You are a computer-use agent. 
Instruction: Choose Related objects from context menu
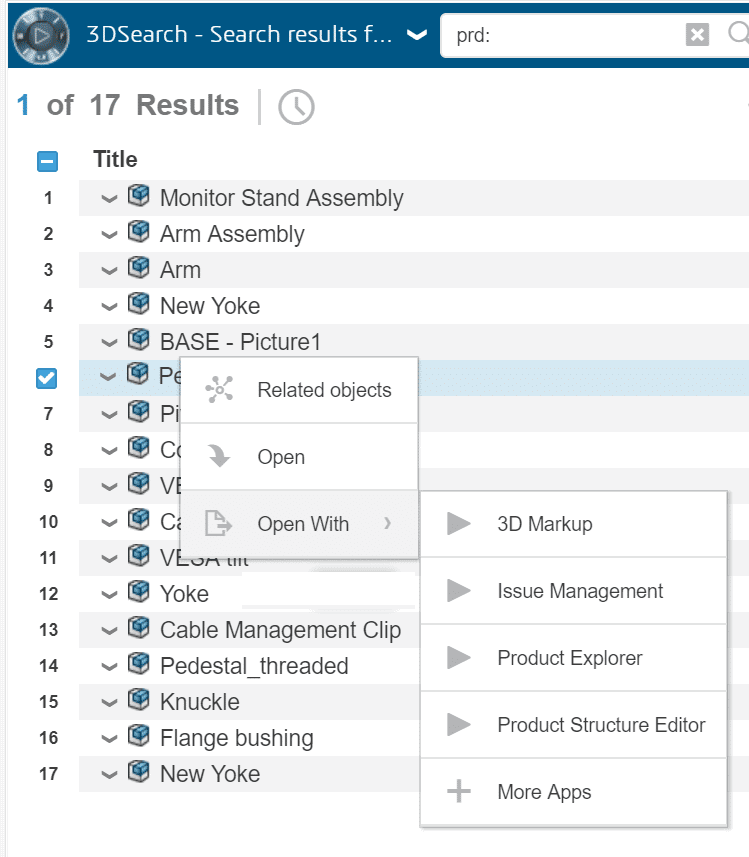coord(299,390)
